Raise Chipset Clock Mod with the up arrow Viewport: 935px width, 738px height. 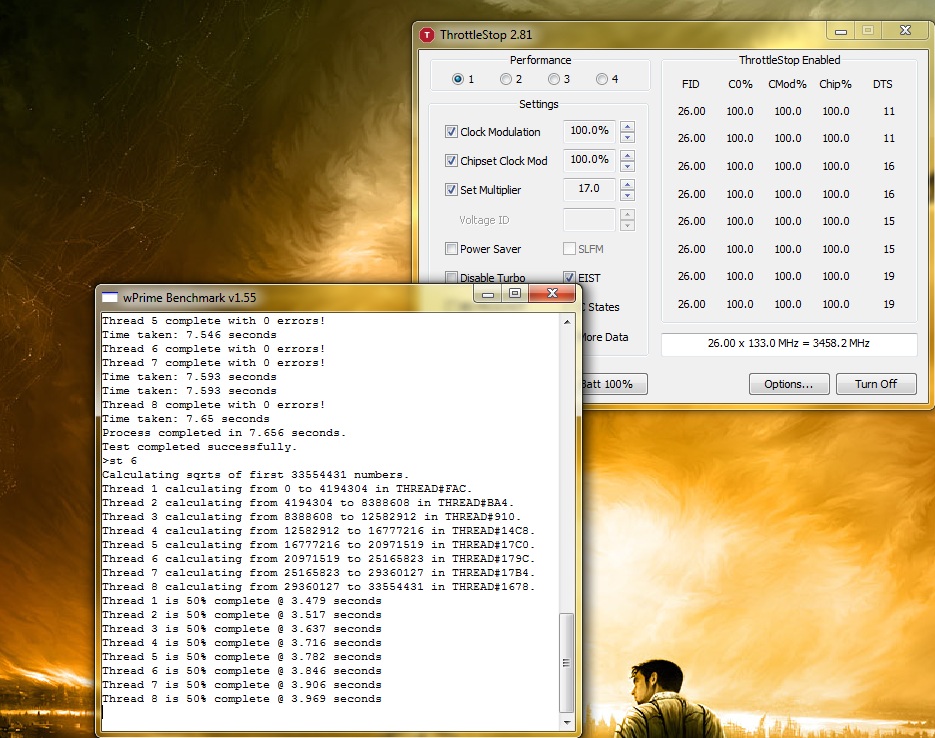(627, 155)
